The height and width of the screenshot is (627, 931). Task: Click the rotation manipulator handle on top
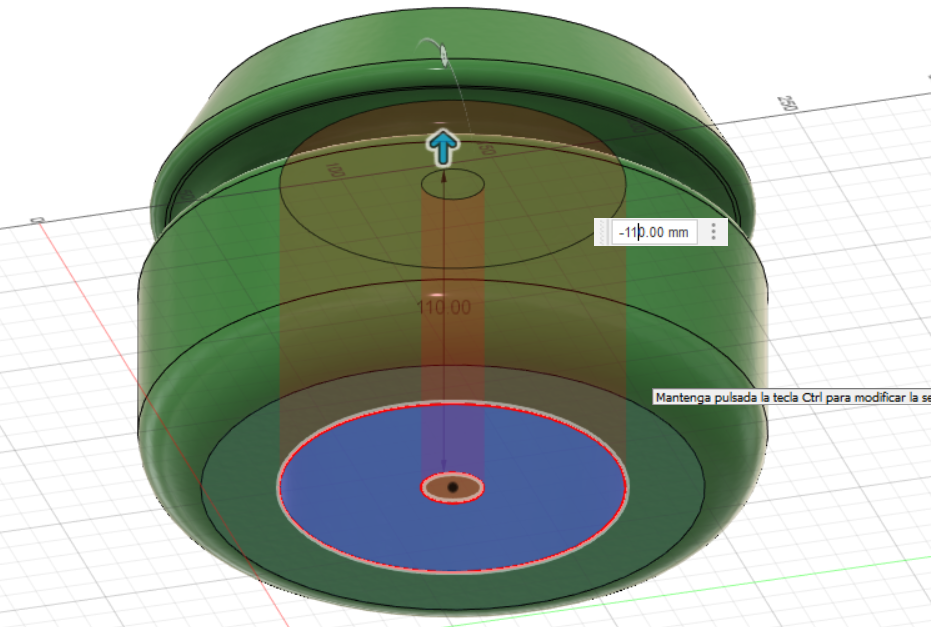pyautogui.click(x=444, y=55)
